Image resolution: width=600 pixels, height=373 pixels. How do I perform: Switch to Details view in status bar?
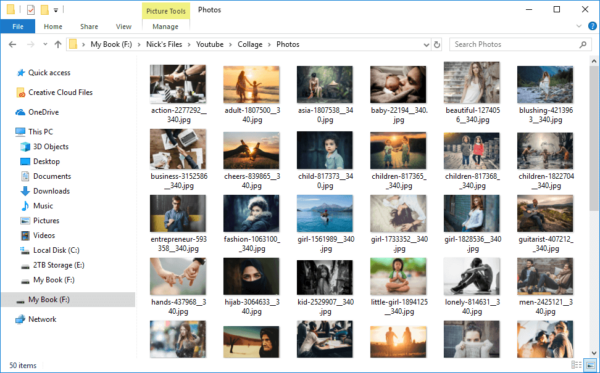(576, 365)
